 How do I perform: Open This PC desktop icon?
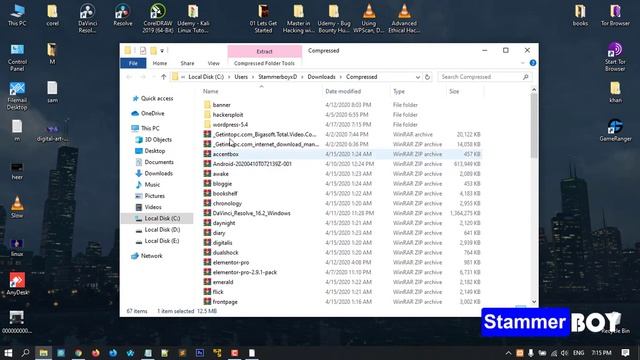pos(17,15)
